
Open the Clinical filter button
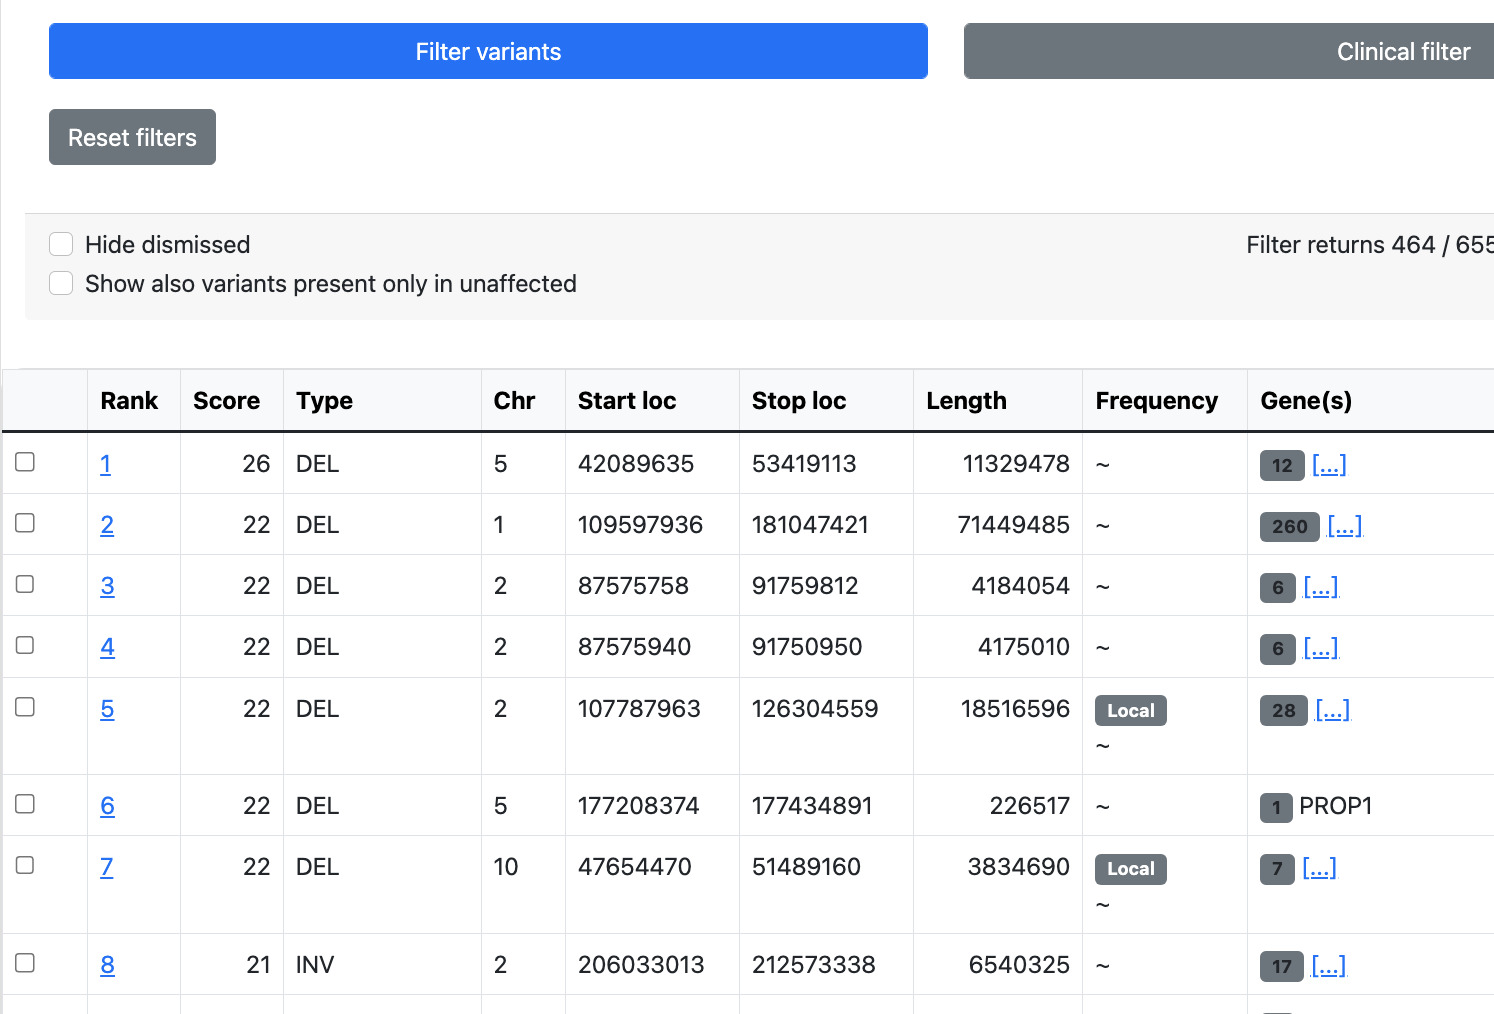point(1229,51)
